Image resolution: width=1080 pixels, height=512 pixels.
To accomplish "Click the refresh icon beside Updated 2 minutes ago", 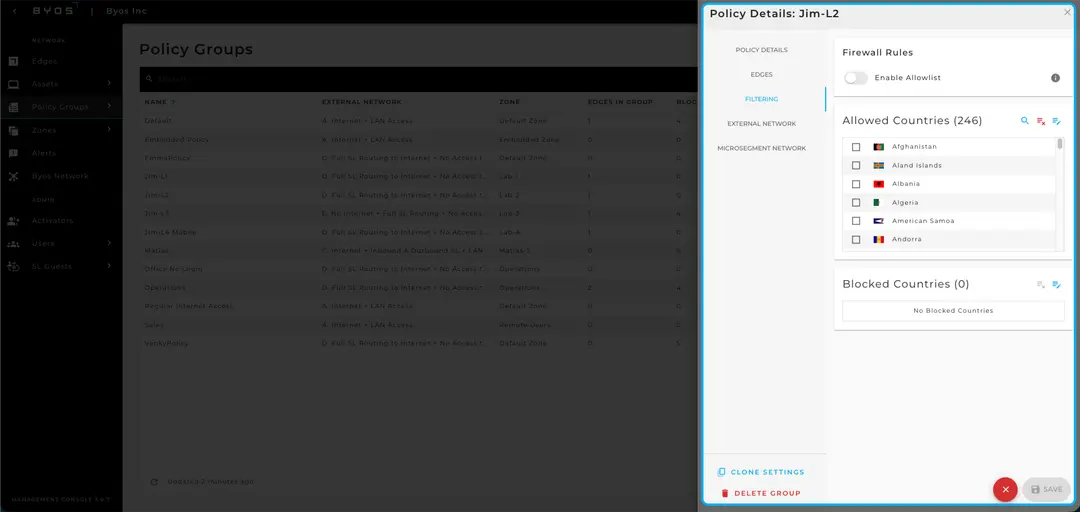I will 154,482.
